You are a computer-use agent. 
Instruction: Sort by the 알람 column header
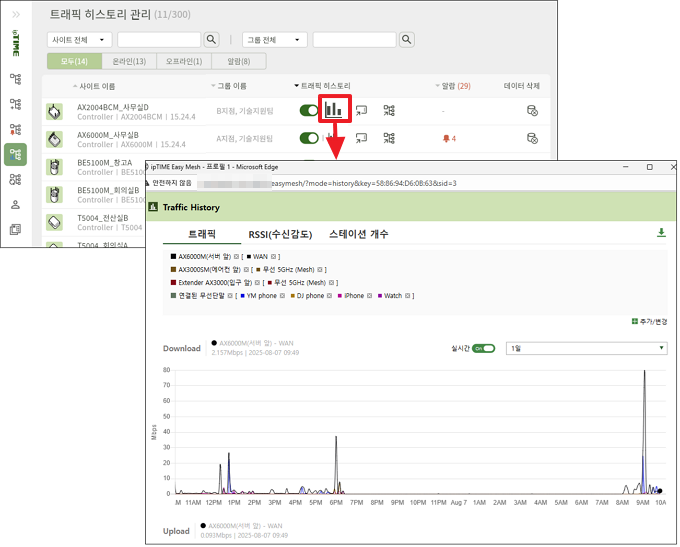click(452, 87)
